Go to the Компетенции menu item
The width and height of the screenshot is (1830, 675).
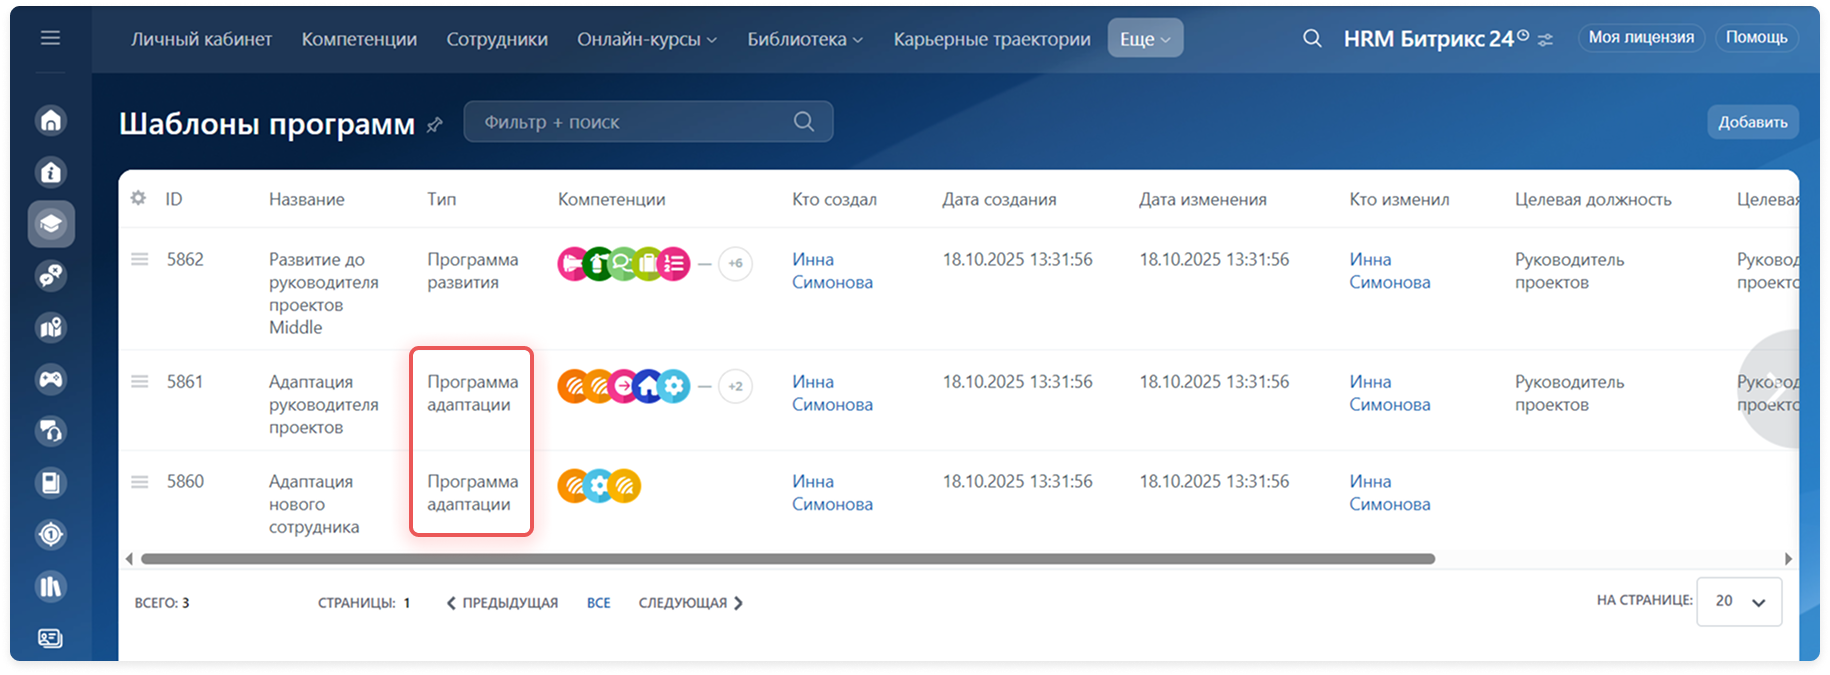359,39
